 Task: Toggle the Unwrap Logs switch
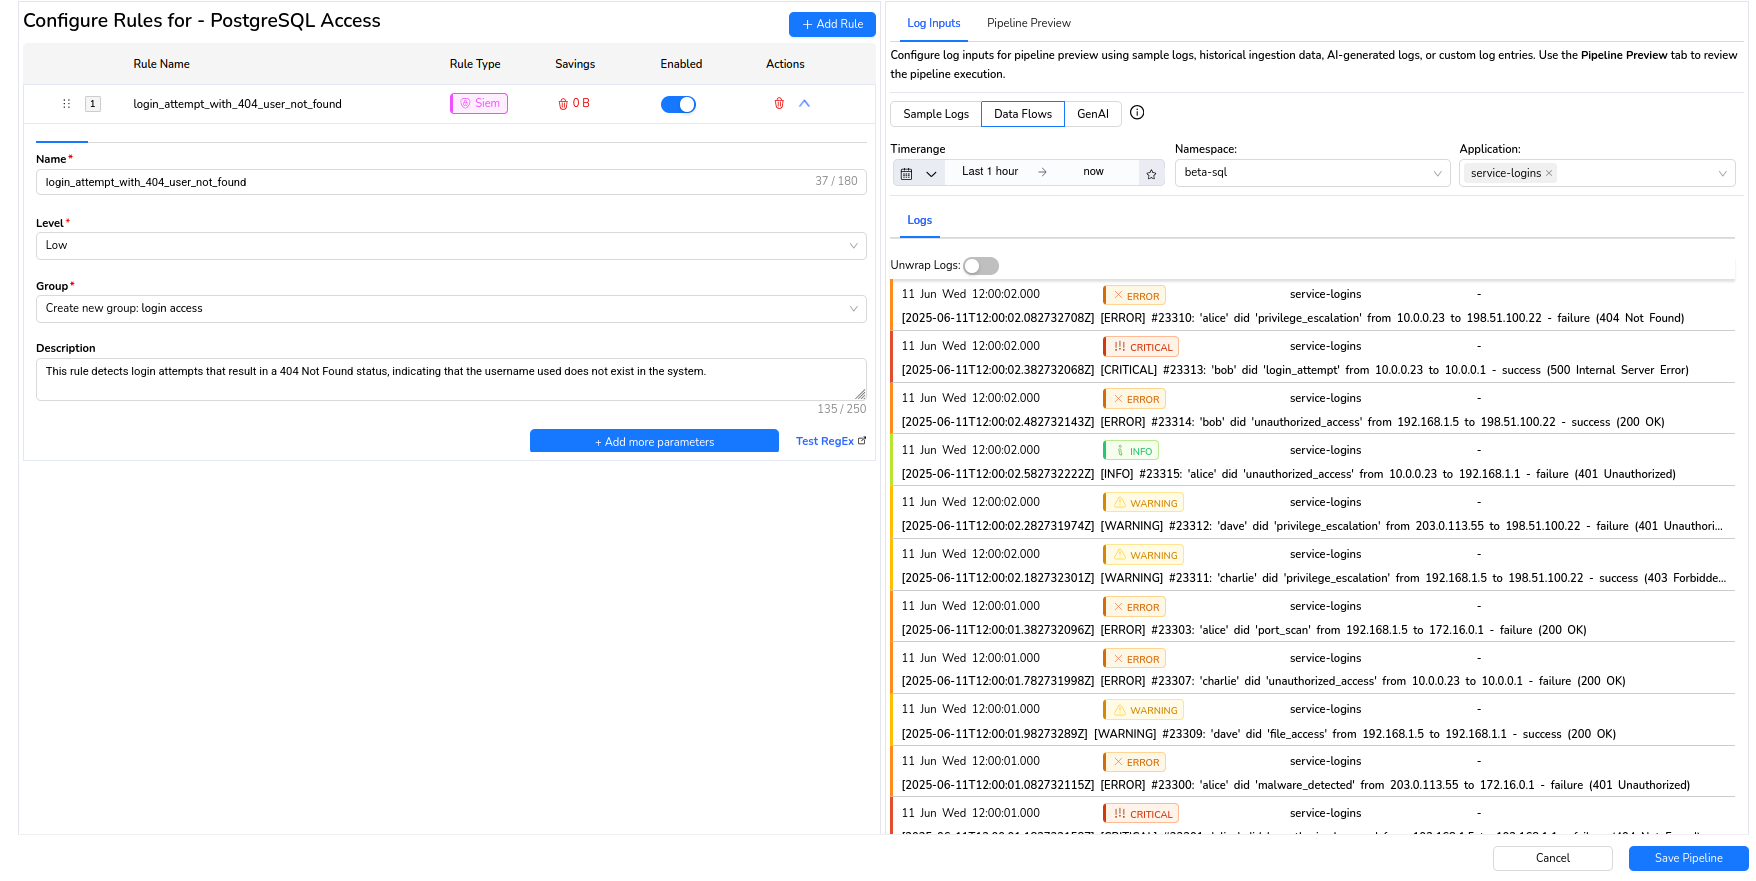pos(980,266)
